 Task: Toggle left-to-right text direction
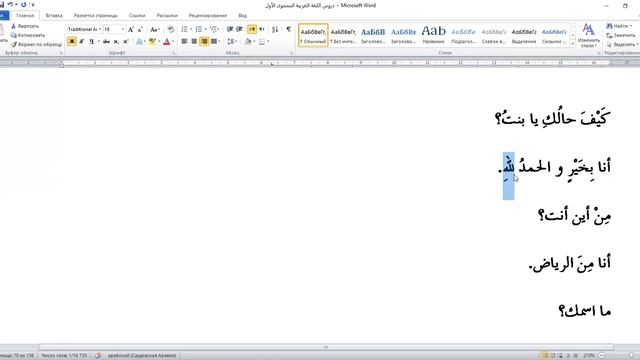(252, 29)
